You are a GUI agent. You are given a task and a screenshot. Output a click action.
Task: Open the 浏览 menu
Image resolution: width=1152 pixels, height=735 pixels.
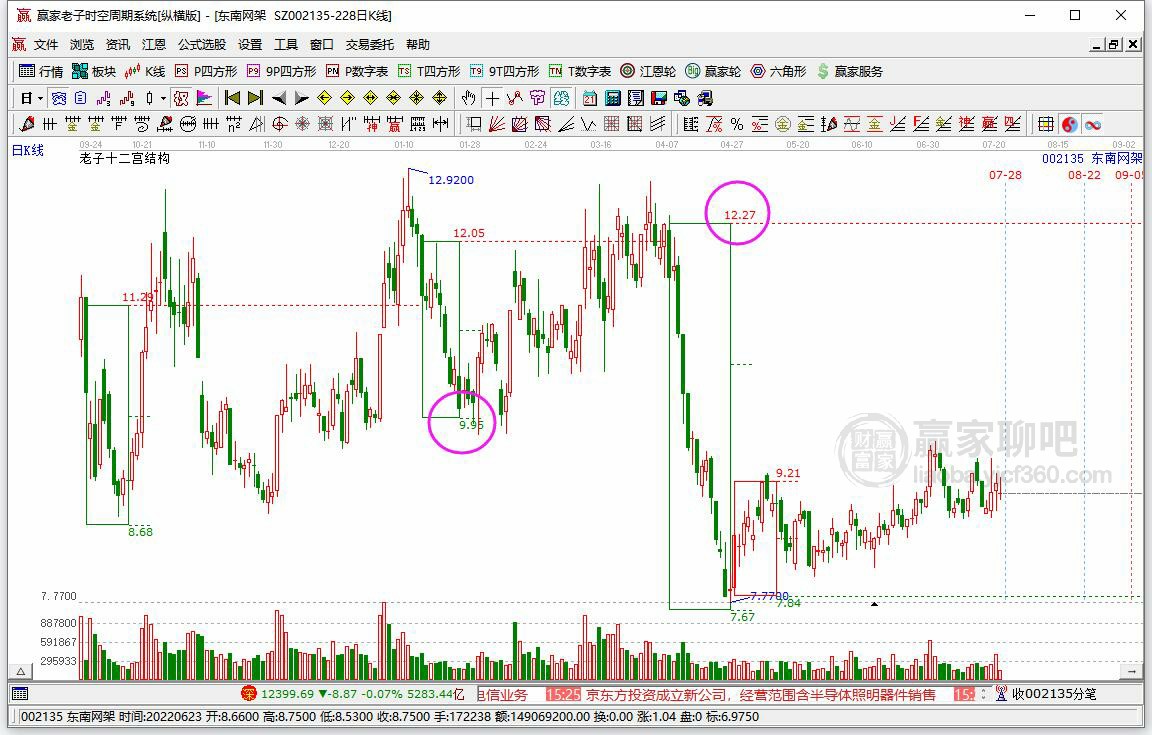pyautogui.click(x=82, y=45)
